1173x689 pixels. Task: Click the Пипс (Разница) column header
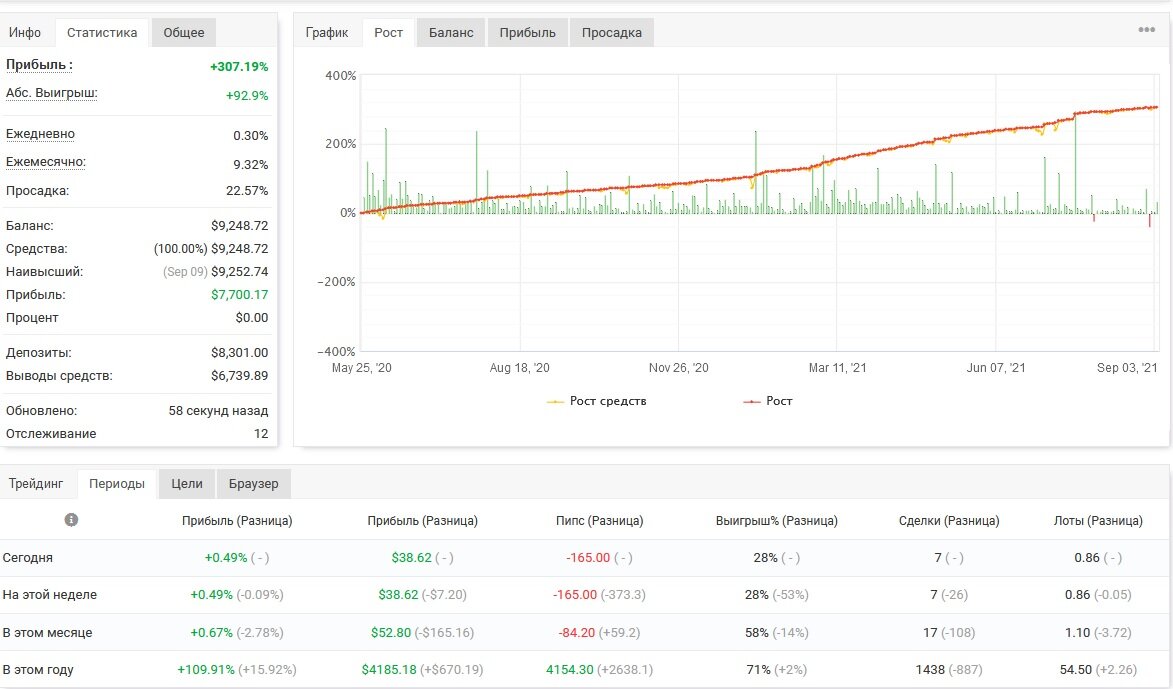[599, 521]
